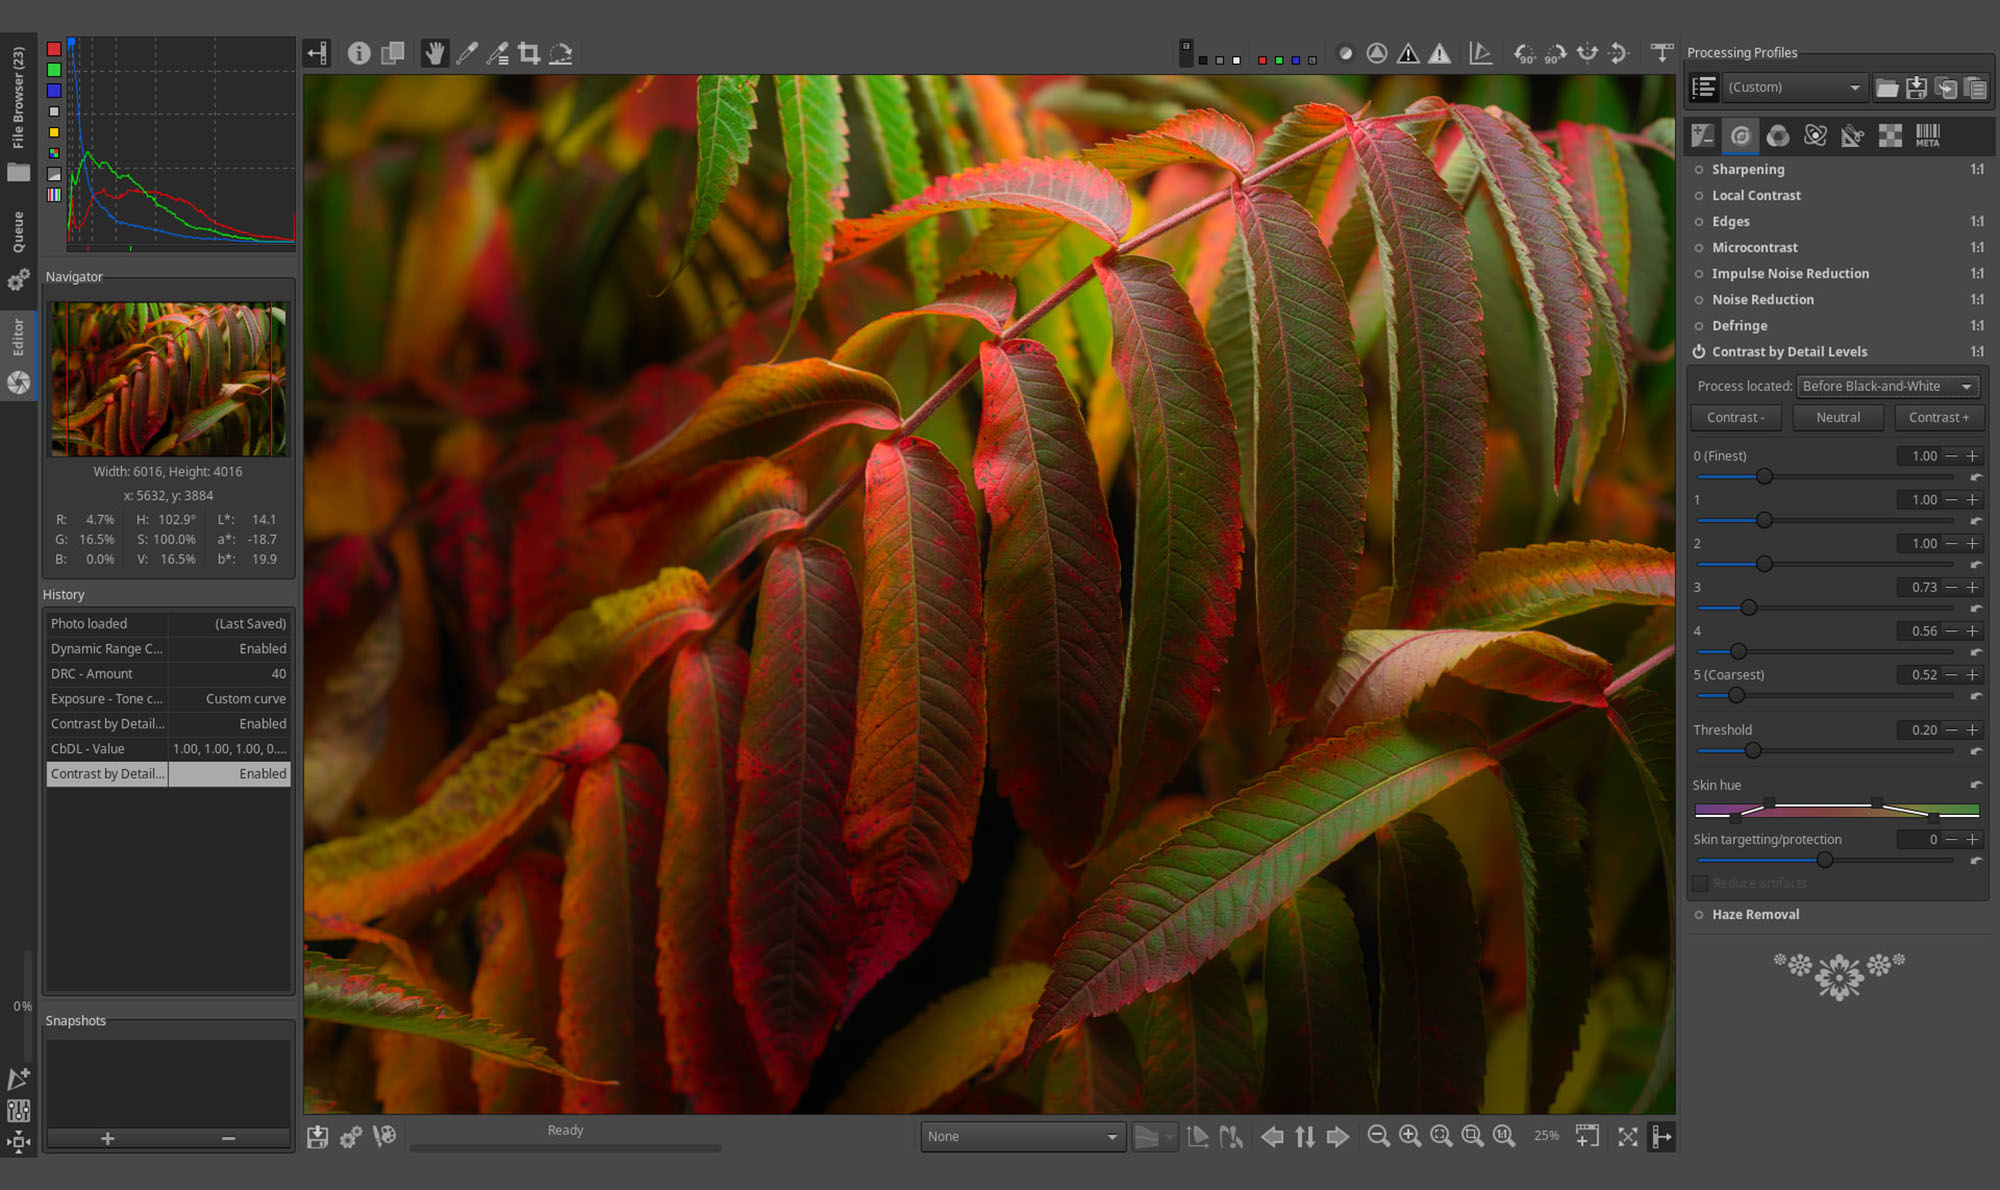The image size is (2000, 1190).
Task: Select the Straighten/Rotate tool
Action: 561,53
